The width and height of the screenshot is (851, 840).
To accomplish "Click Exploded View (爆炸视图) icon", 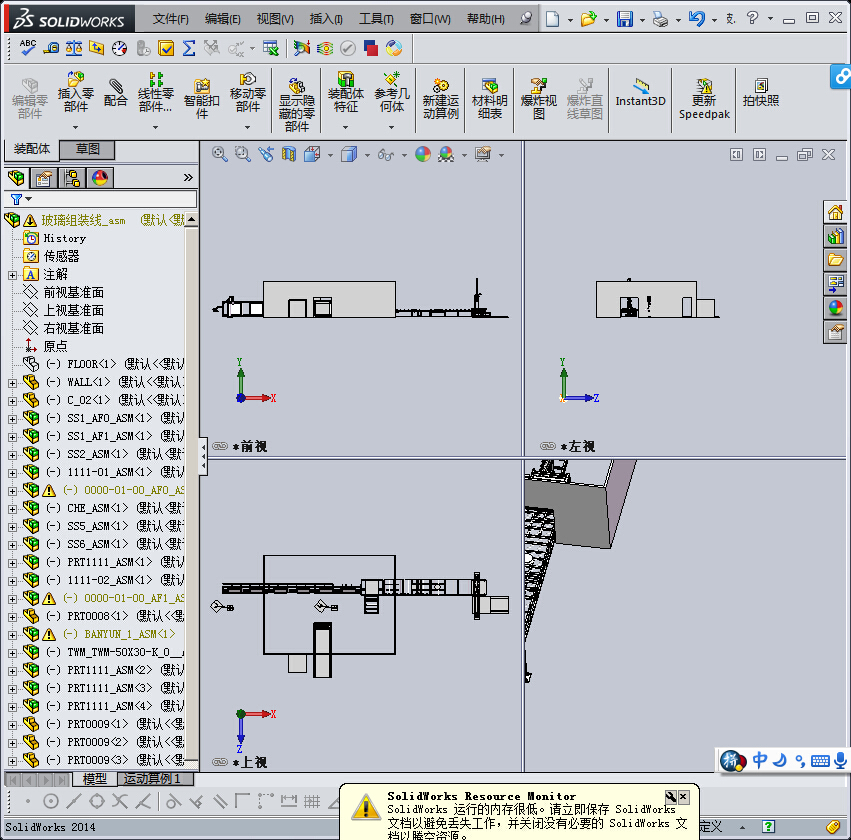I will (538, 99).
